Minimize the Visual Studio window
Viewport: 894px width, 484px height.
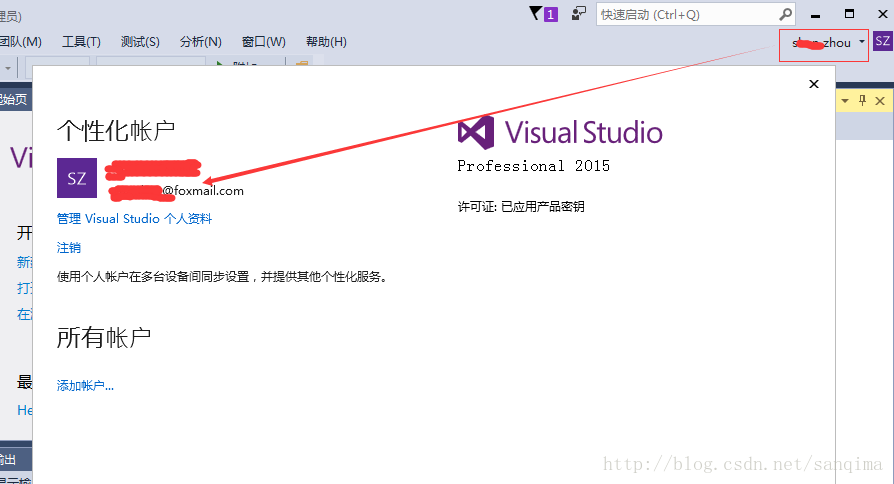[815, 15]
